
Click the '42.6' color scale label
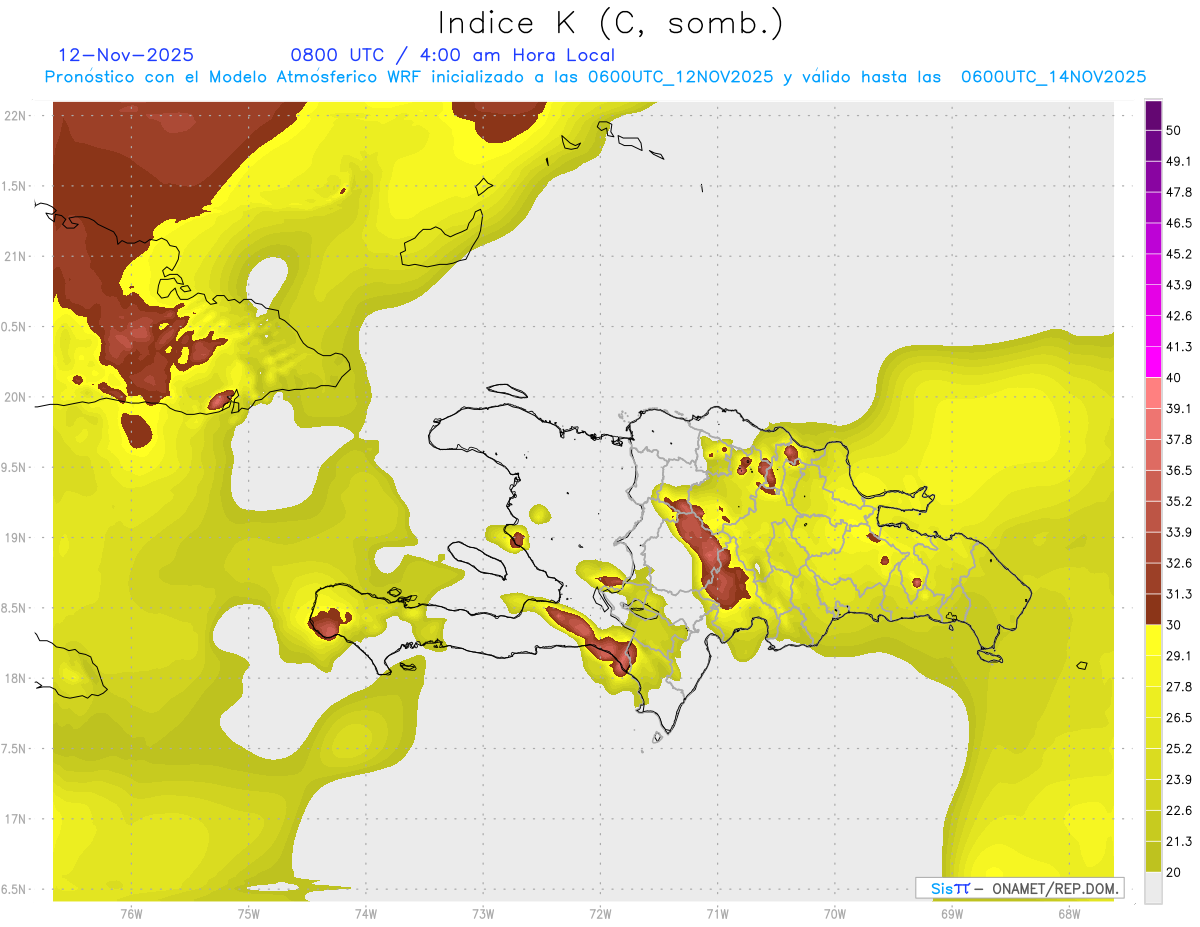[x=1179, y=316]
